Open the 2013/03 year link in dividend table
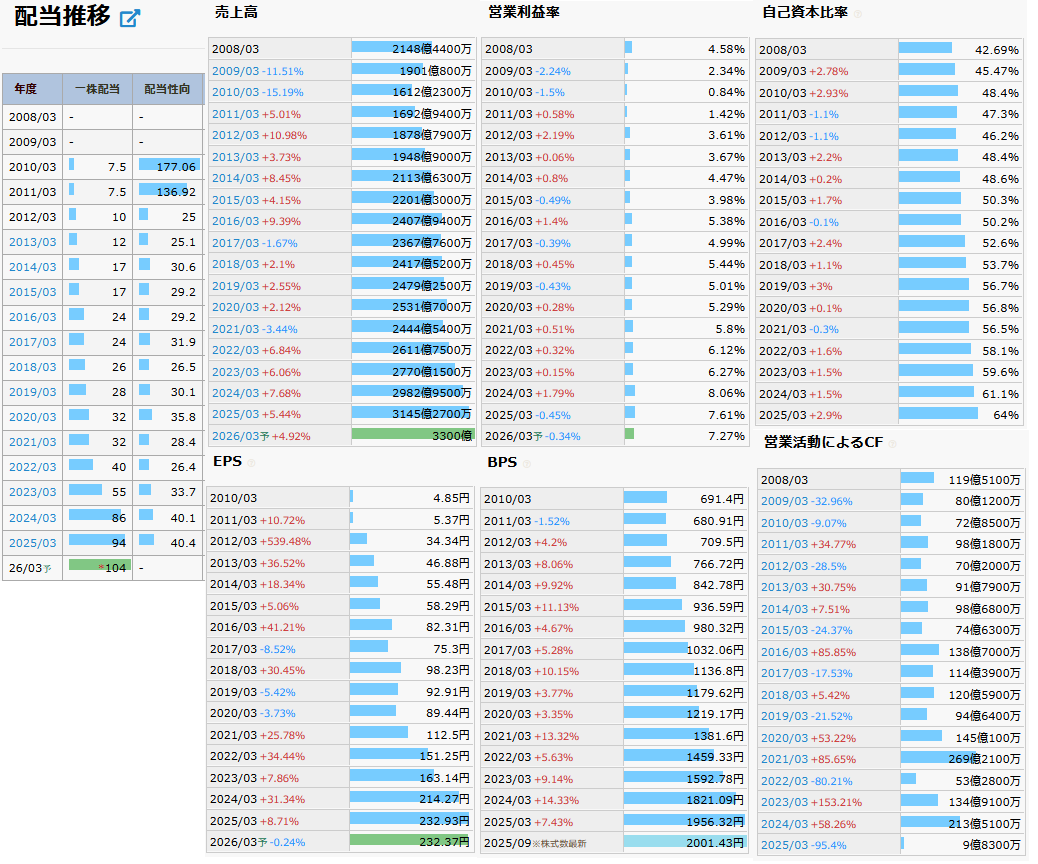Screen dimensions: 1038x864 tap(32, 241)
